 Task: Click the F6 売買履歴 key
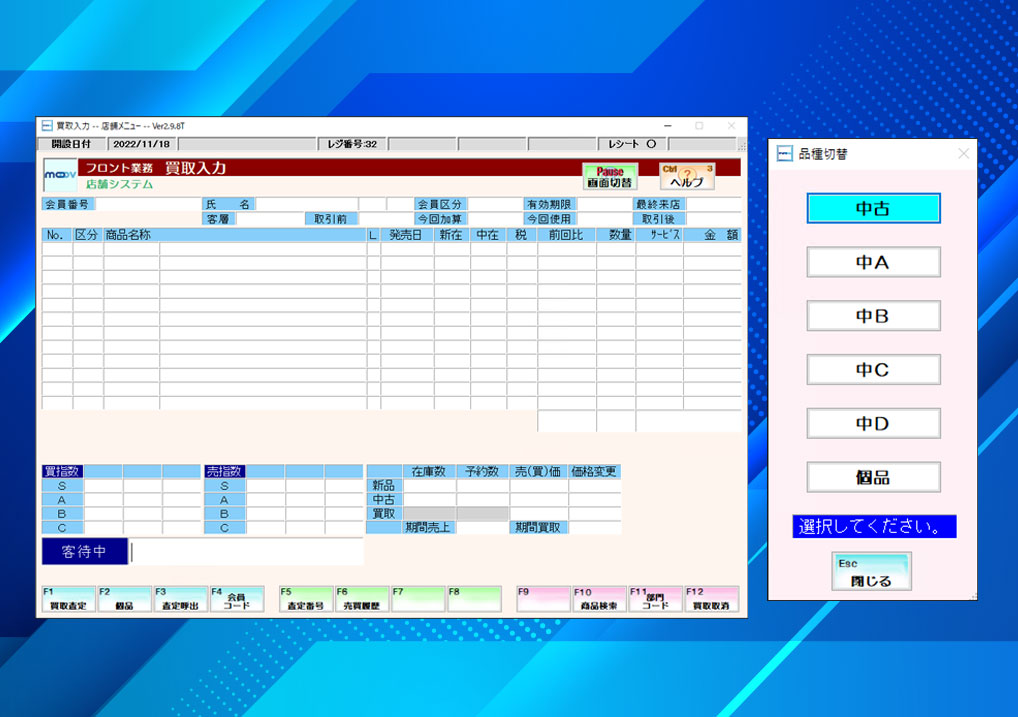click(362, 599)
